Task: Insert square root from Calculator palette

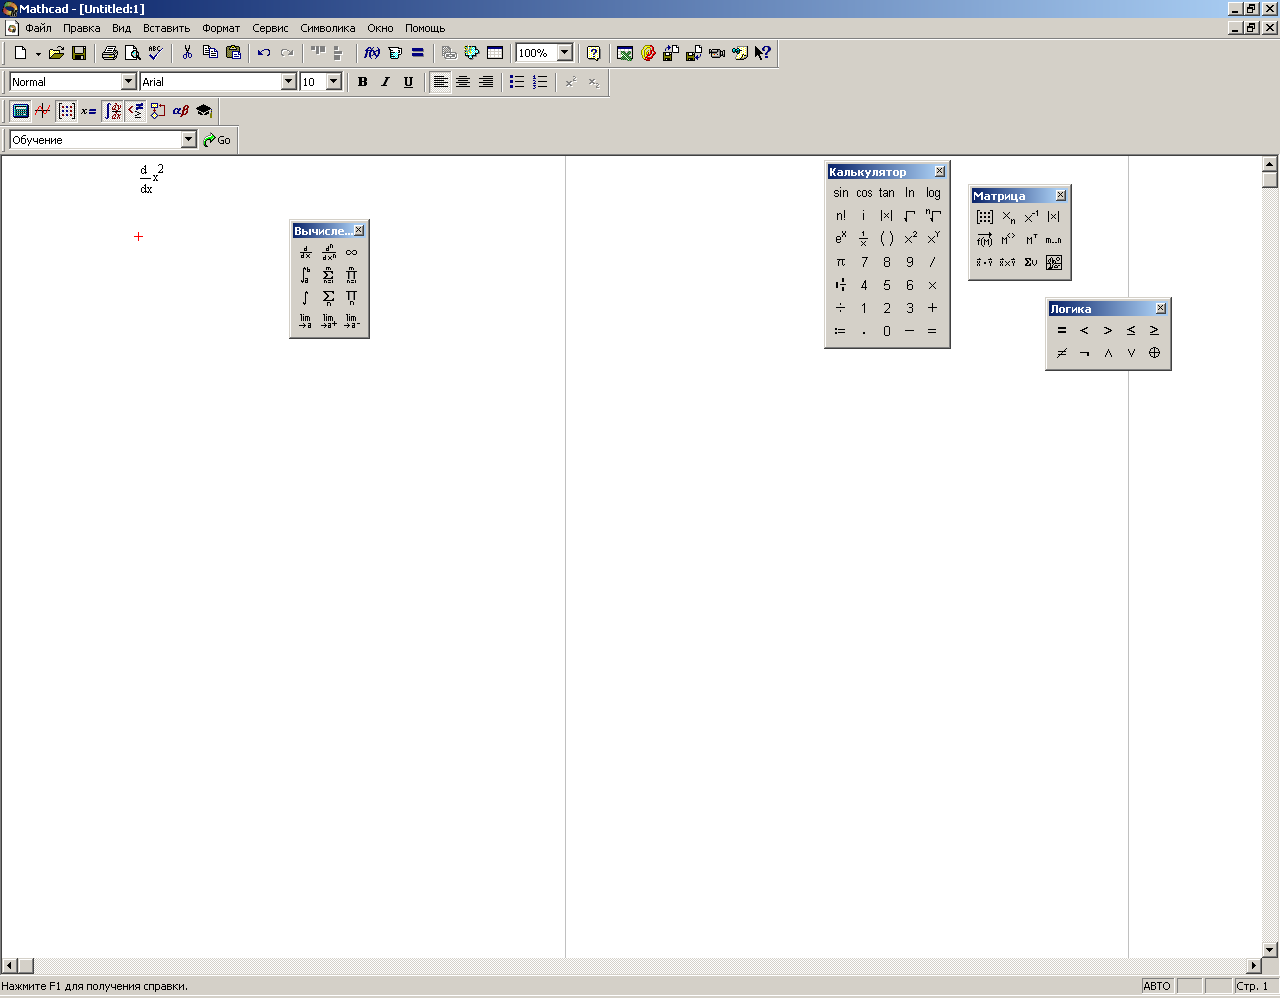Action: click(x=910, y=216)
